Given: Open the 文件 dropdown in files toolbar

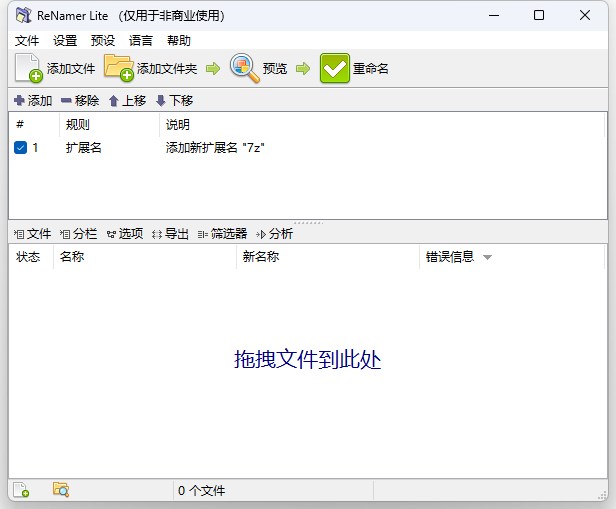Looking at the screenshot, I should pos(32,234).
